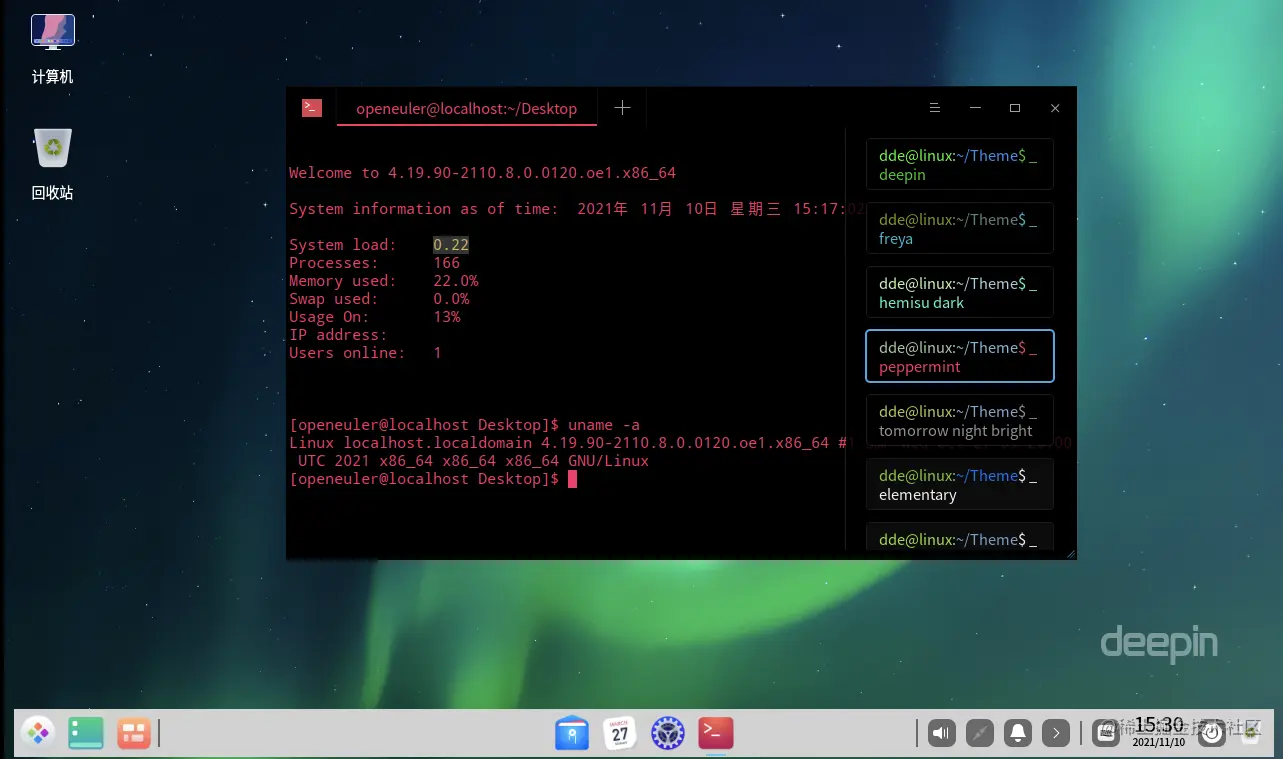Click the System information as of time line
1283x759 pixels.
[x=577, y=209]
